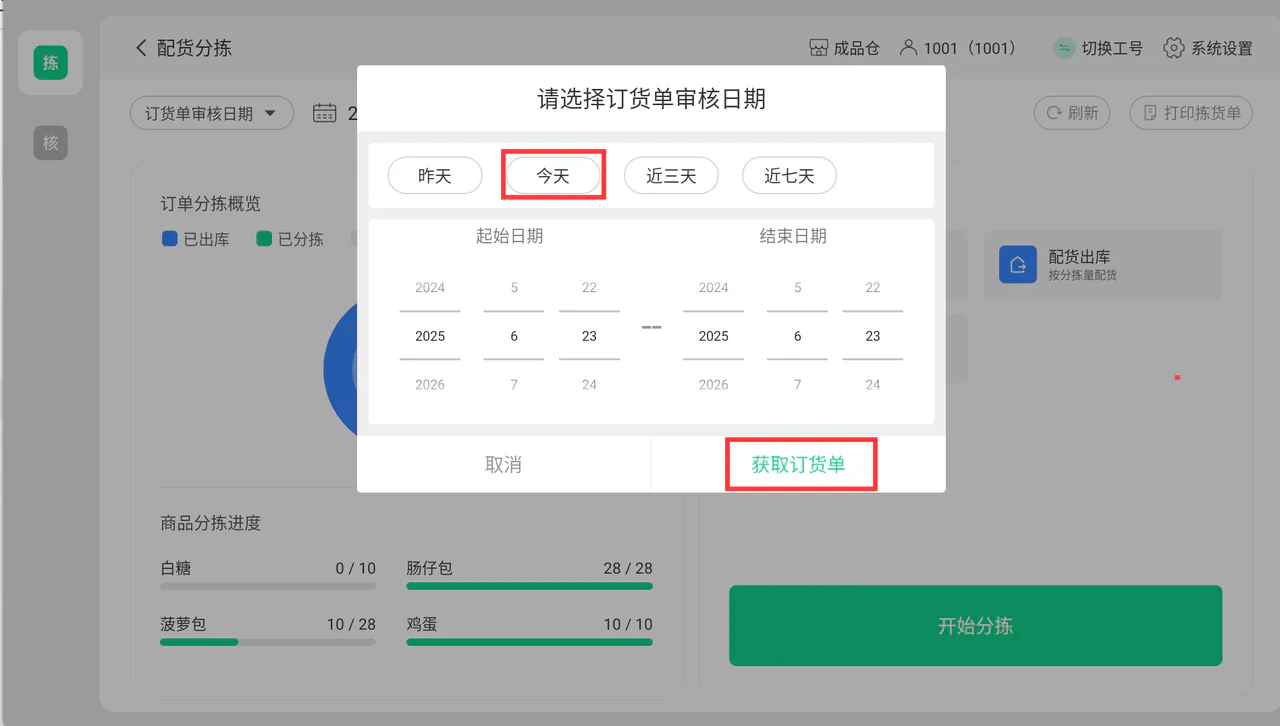
Task: Click the 白糖 progress bar
Action: [268, 586]
